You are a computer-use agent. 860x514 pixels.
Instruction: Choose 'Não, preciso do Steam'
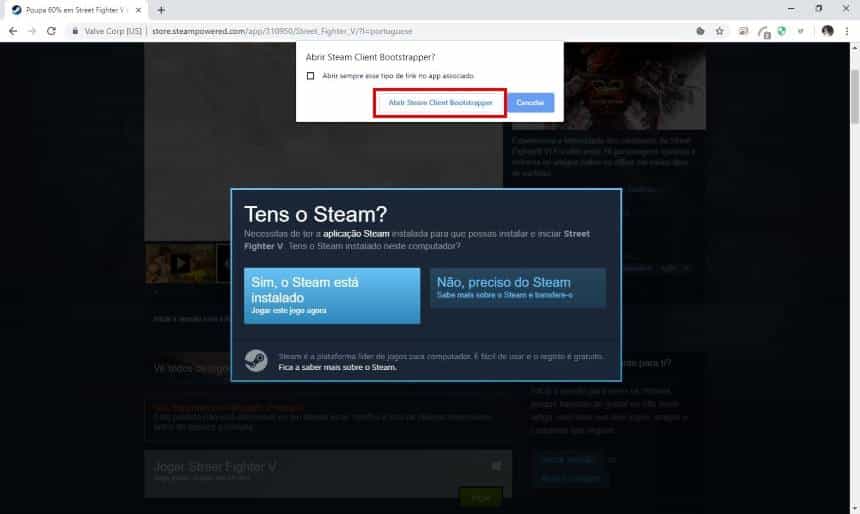click(518, 287)
